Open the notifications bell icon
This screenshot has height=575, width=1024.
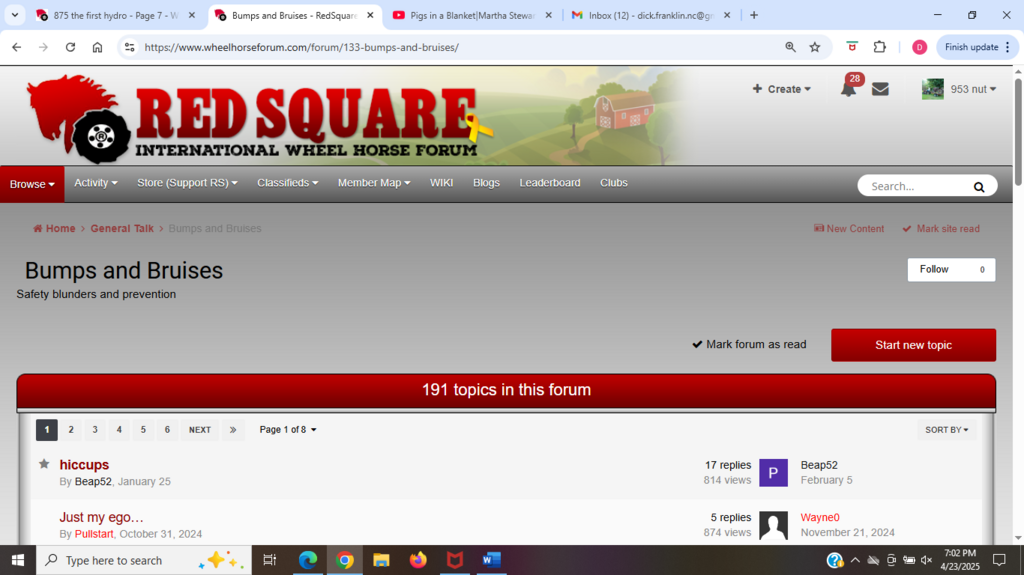[848, 89]
